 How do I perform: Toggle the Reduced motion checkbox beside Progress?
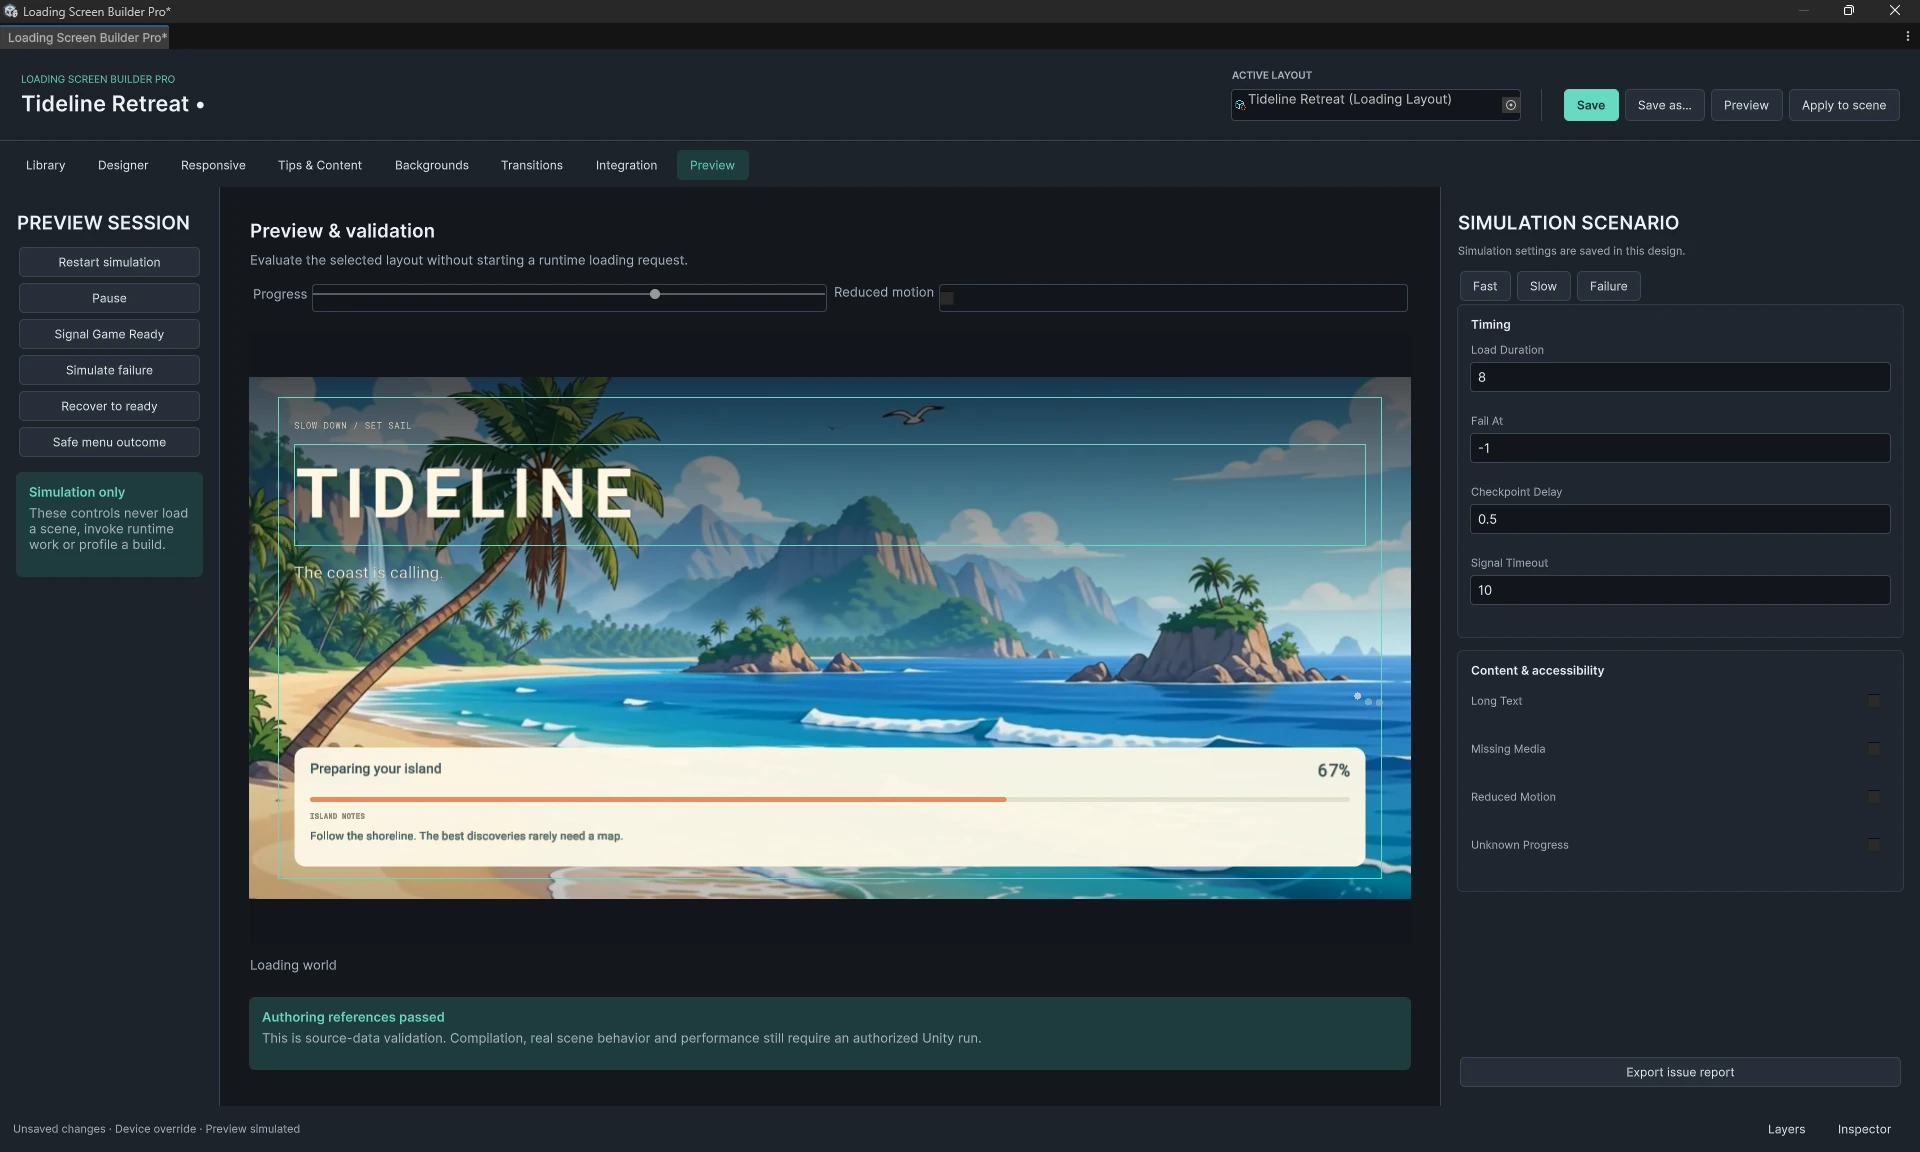[x=947, y=298]
